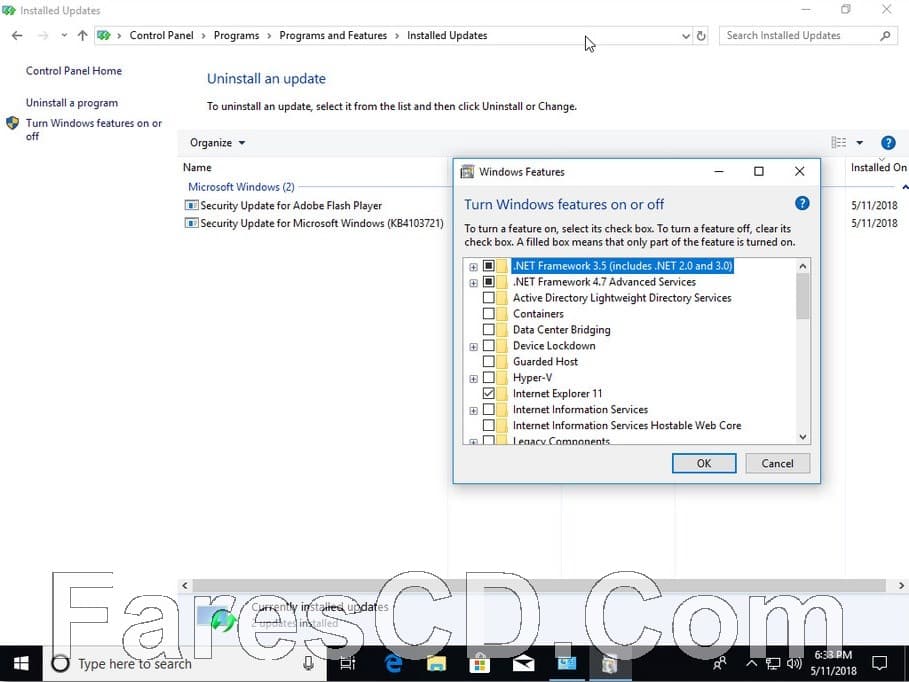Enable the Containers feature checkbox
The height and width of the screenshot is (682, 909).
point(489,314)
